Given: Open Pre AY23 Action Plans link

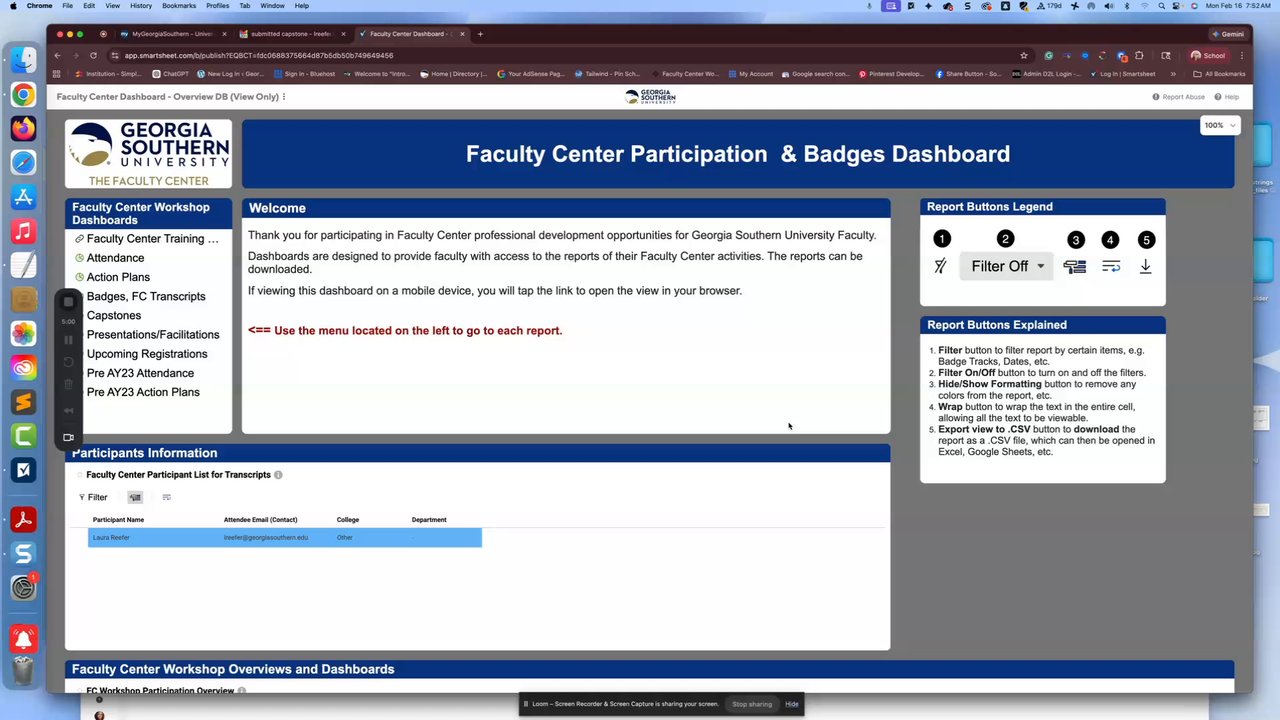Looking at the screenshot, I should (143, 392).
